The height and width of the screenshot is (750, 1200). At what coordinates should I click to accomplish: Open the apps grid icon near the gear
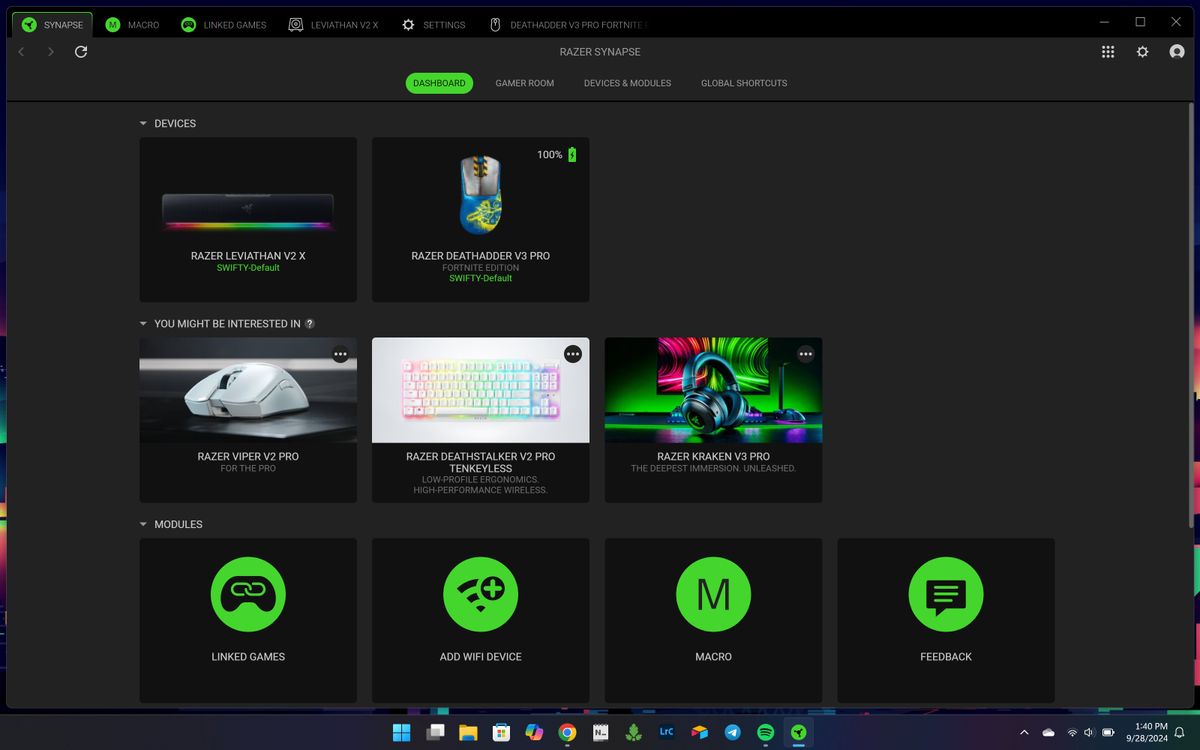[1108, 51]
